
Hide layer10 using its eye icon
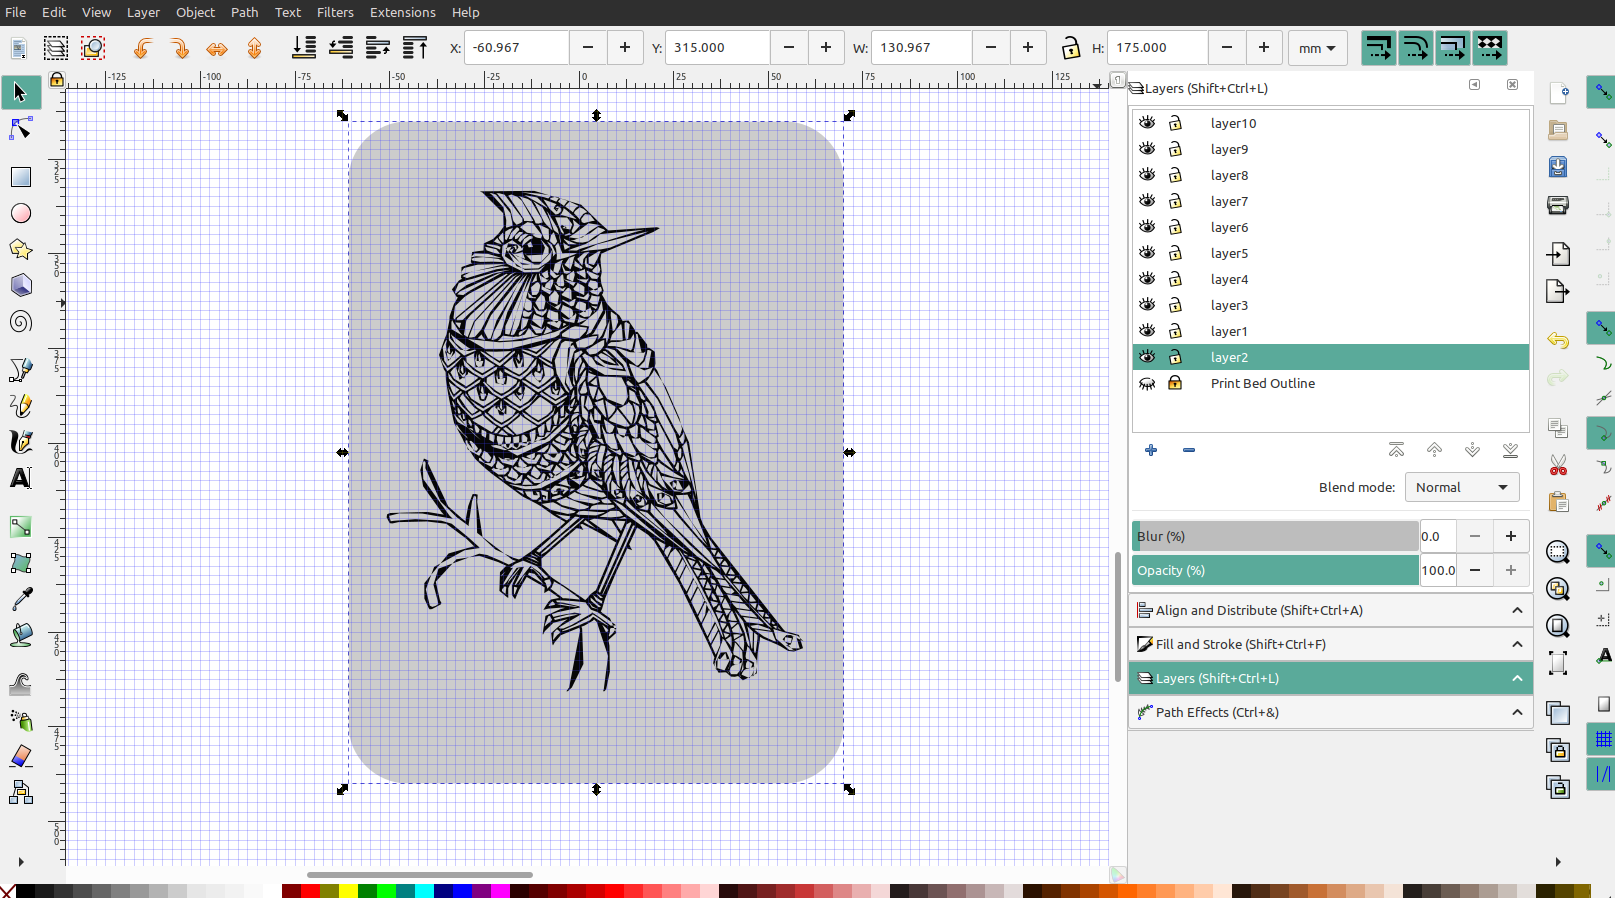(1147, 123)
